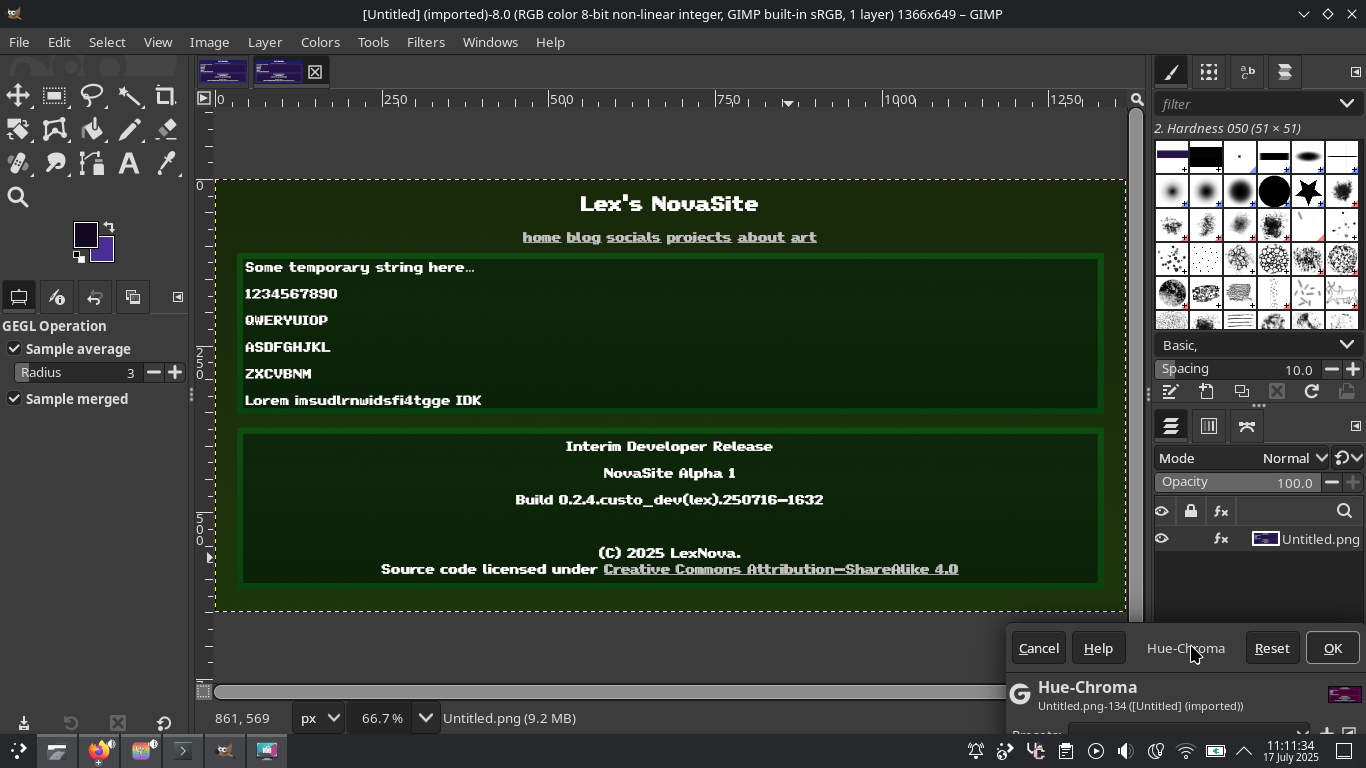Click OK in the Hue-Chroma dialog
Screen dimensions: 1366x768
coord(1332,648)
